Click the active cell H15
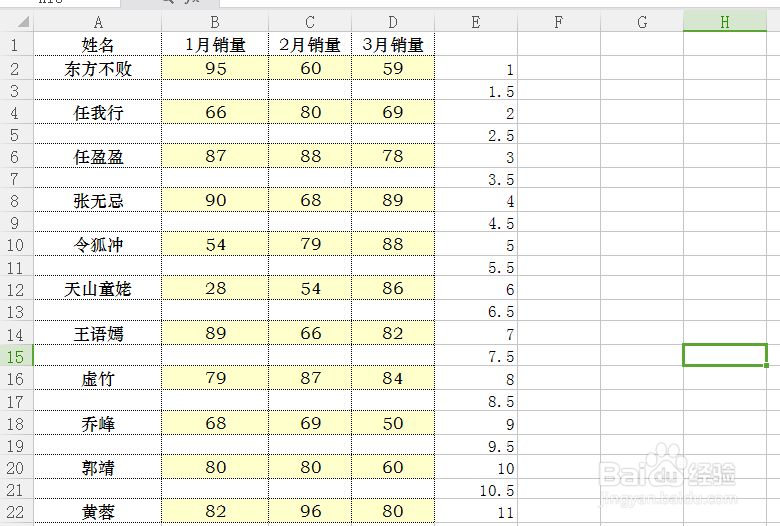 click(x=725, y=355)
